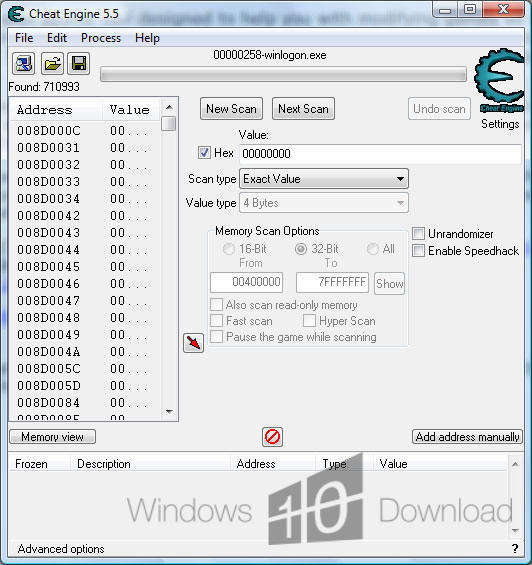Click the Show button
Image resolution: width=532 pixels, height=565 pixels.
point(389,284)
